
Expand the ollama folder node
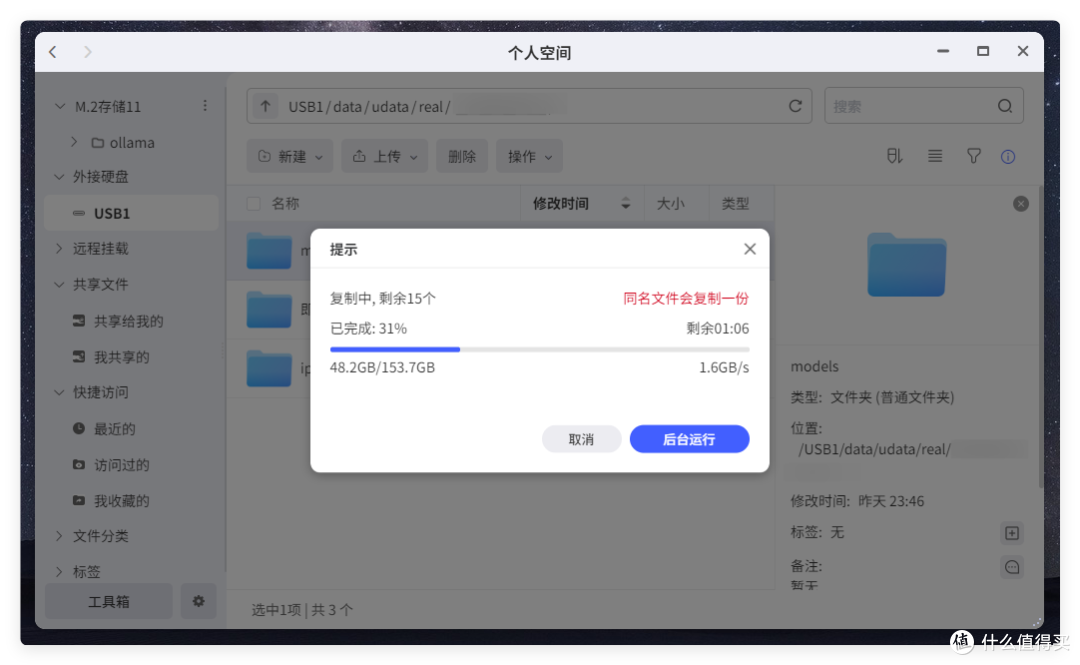(74, 142)
